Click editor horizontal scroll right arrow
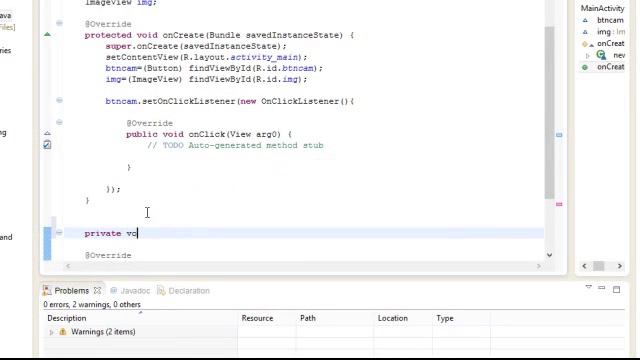 pyautogui.click(x=538, y=266)
